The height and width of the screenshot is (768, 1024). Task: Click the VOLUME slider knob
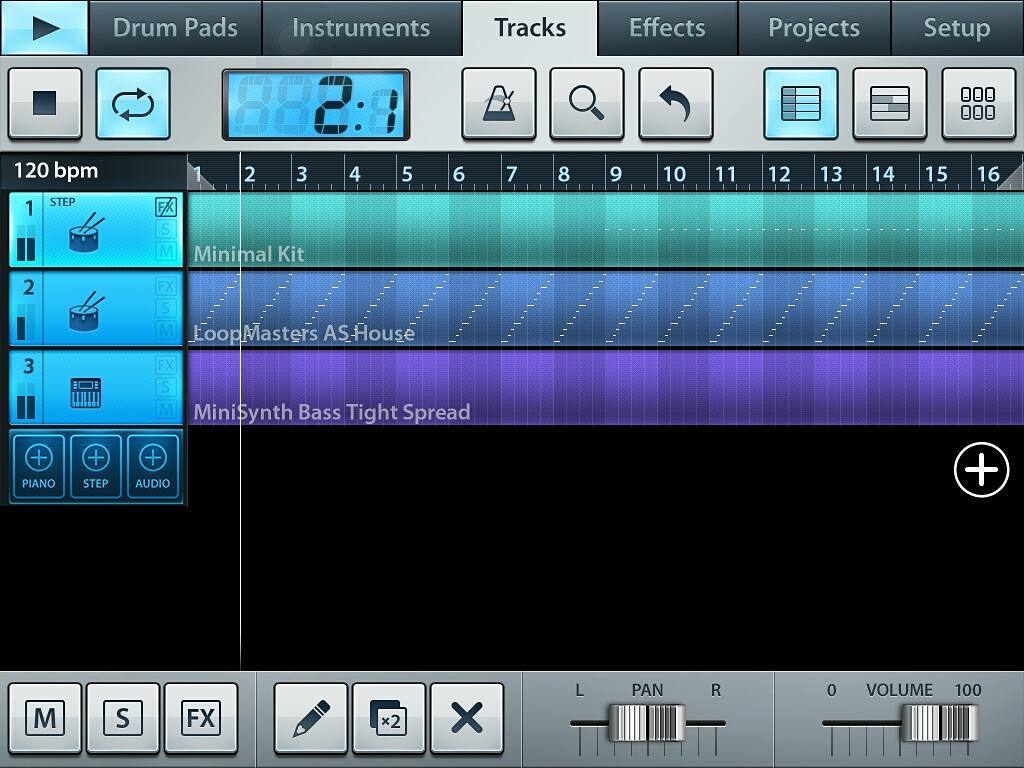coord(939,722)
